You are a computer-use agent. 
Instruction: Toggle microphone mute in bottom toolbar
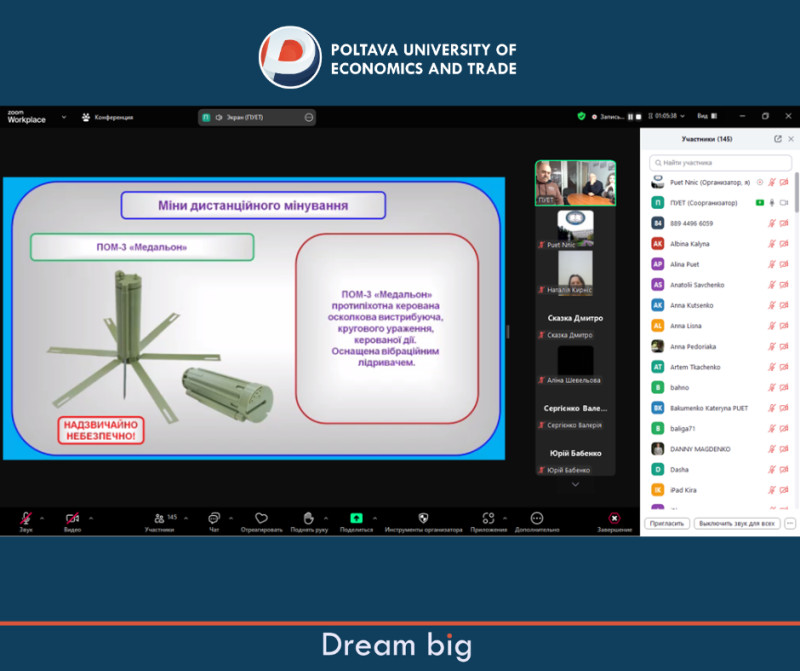(x=26, y=518)
